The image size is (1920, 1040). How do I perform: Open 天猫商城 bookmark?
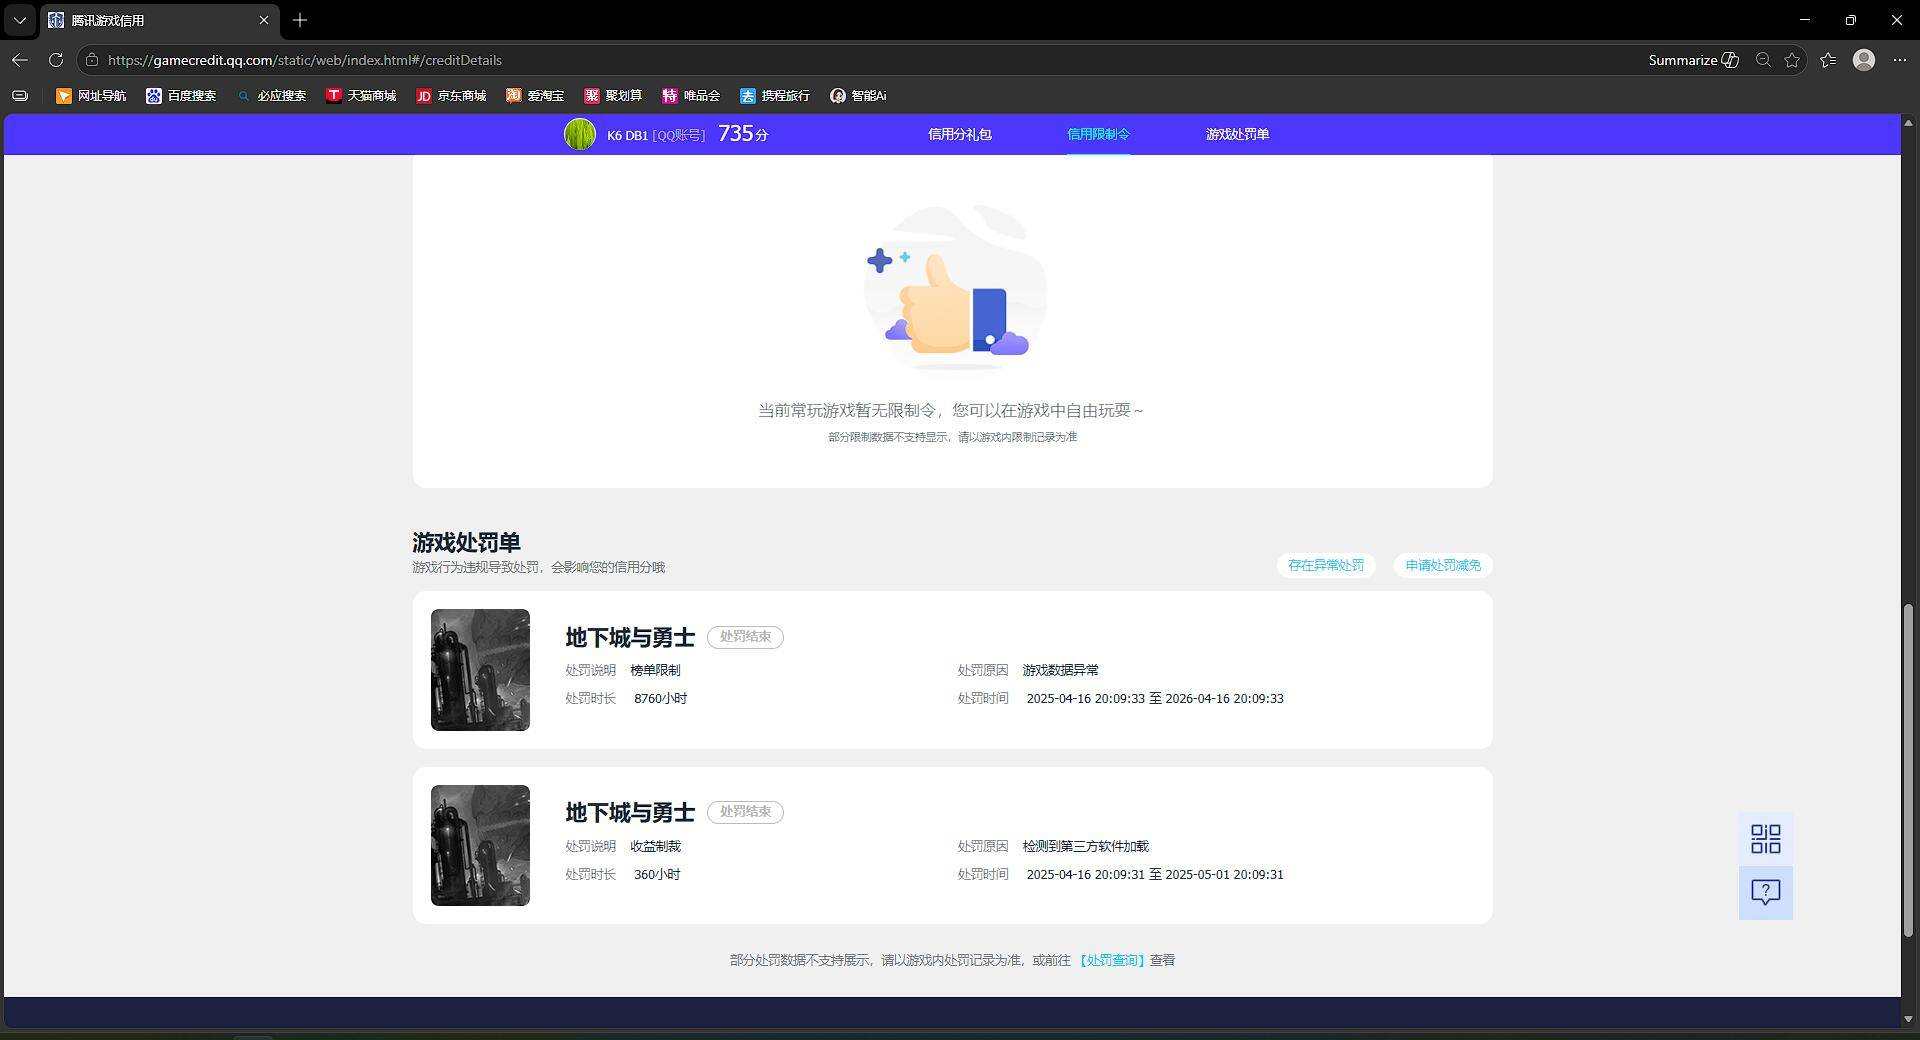[361, 96]
